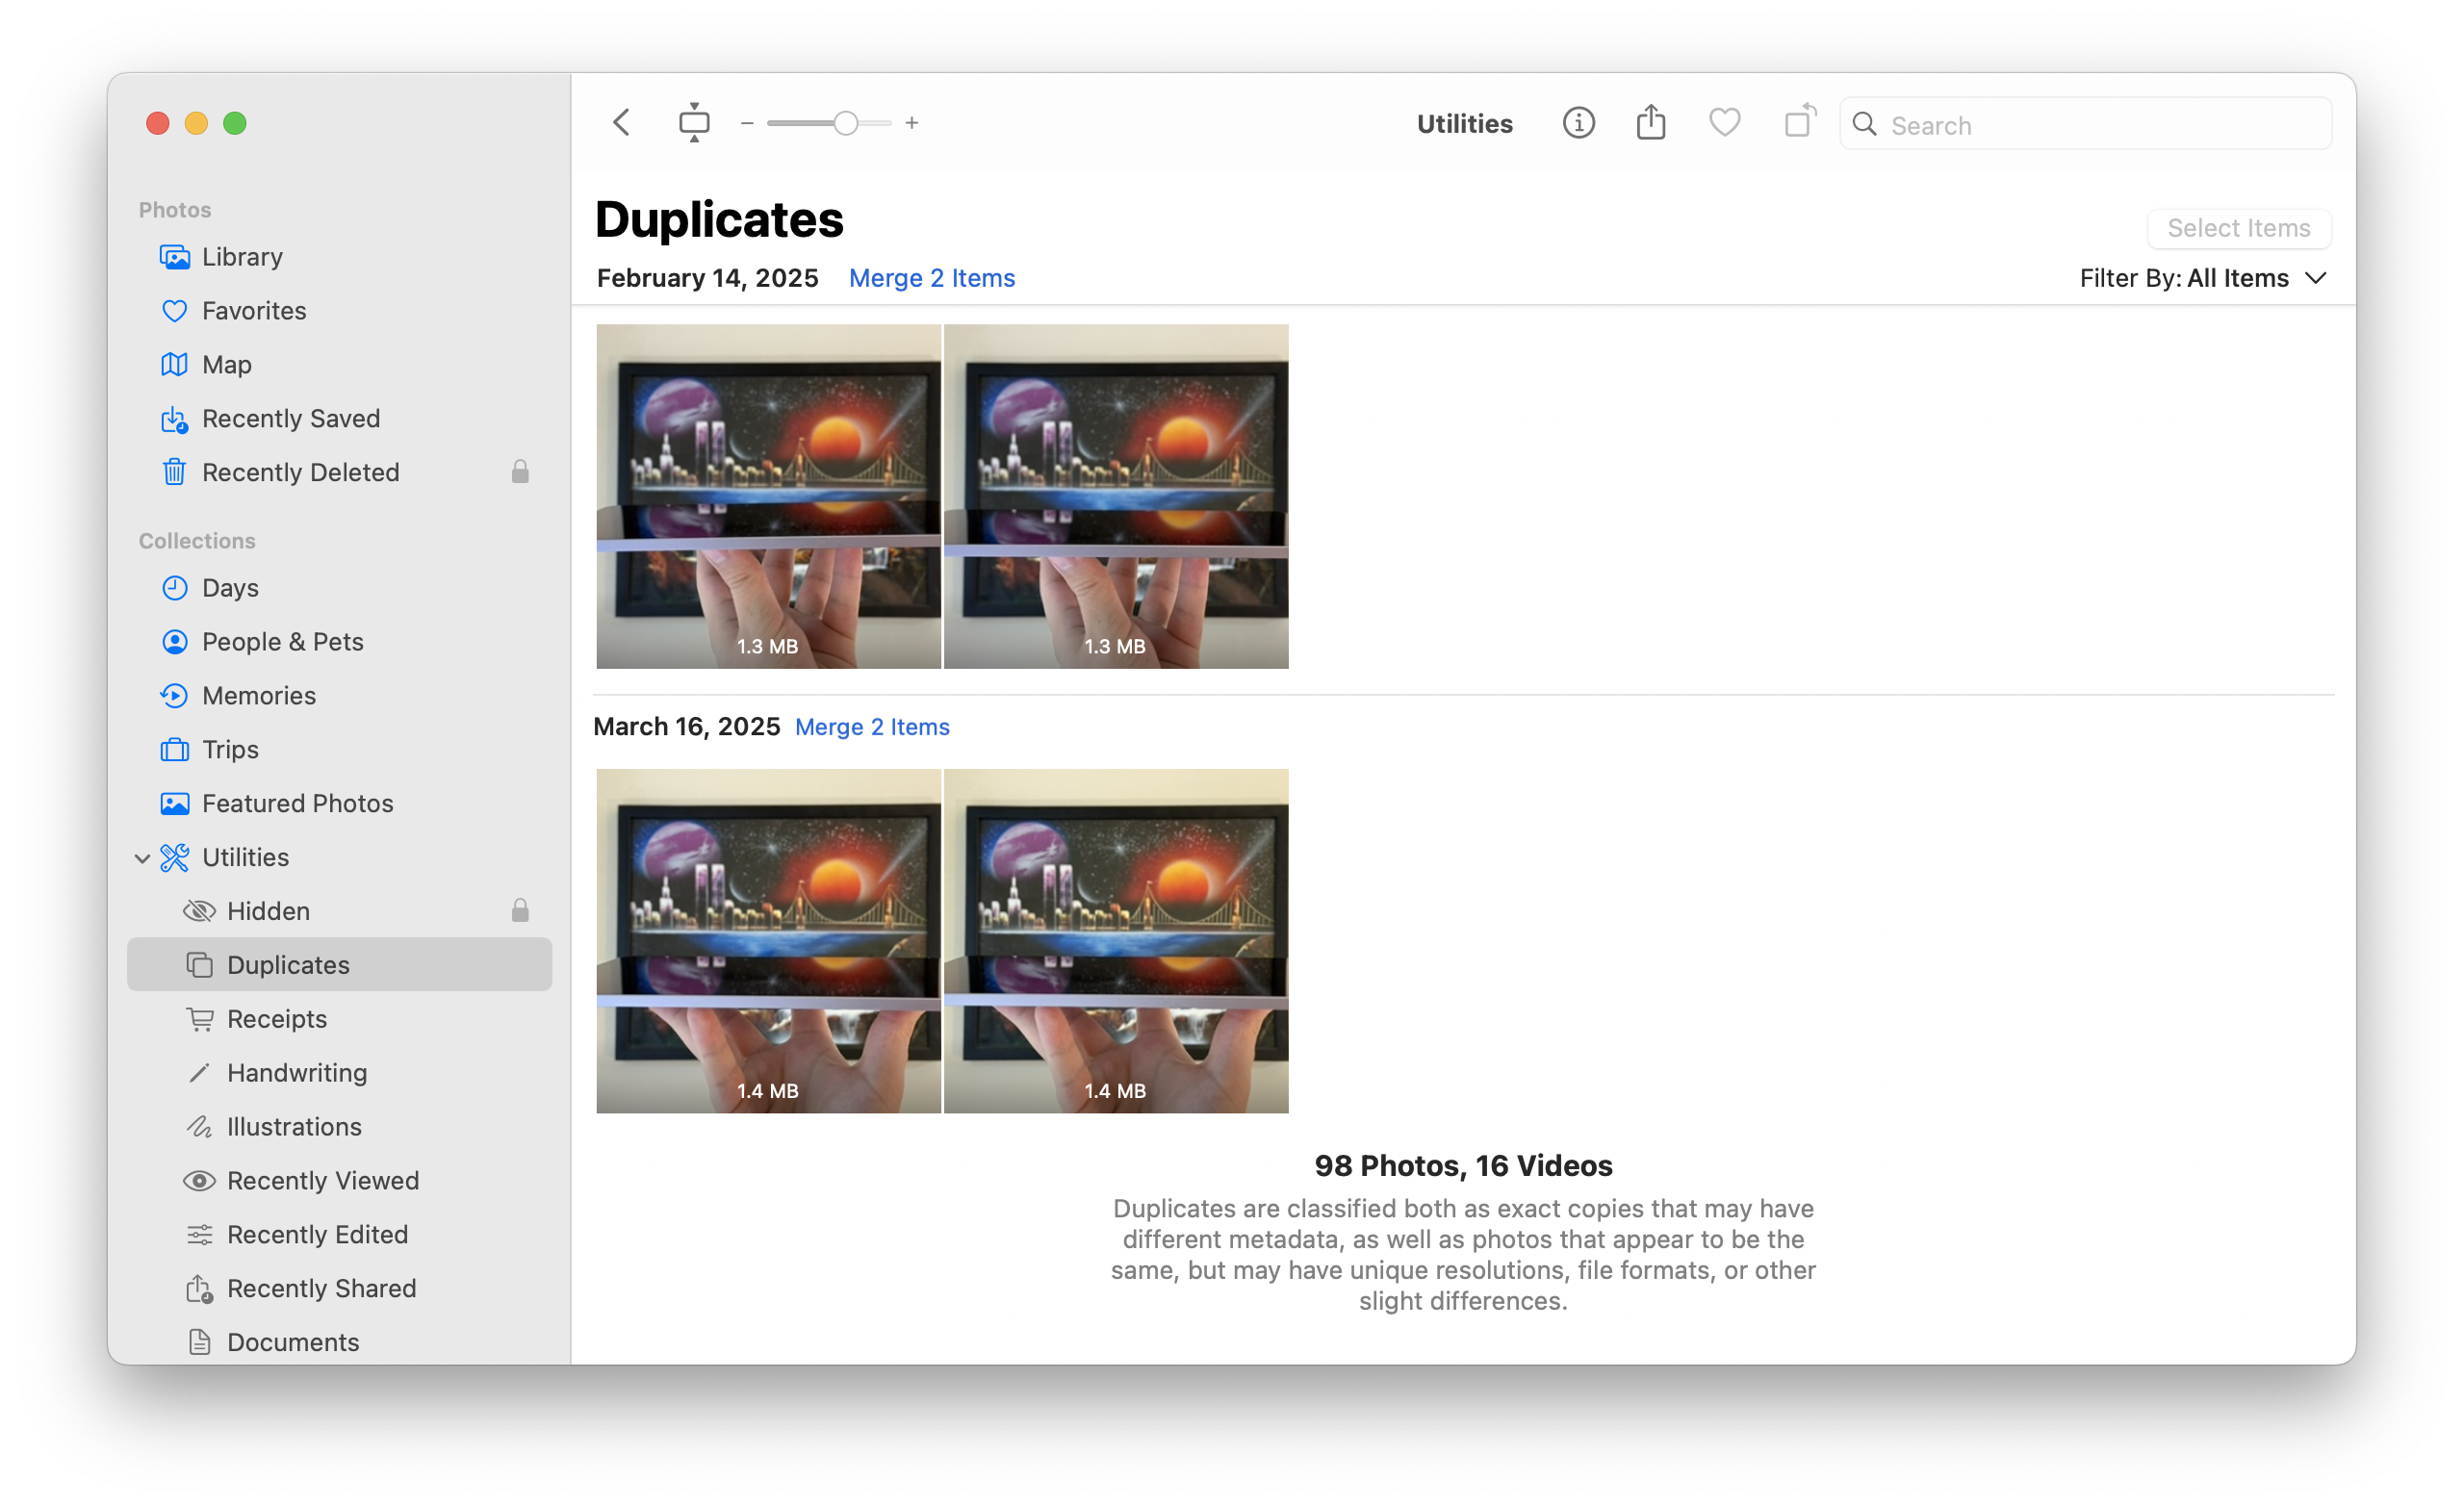Click the zoom in plus button
The image size is (2464, 1507).
(x=912, y=123)
